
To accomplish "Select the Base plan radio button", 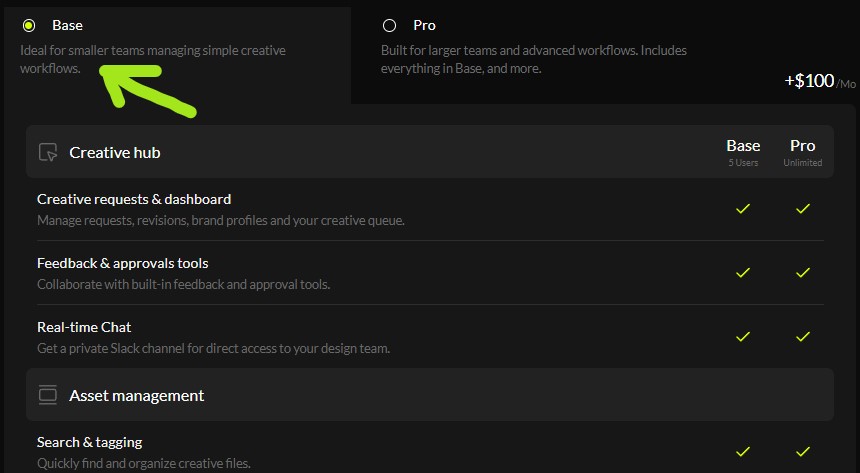I will [29, 25].
